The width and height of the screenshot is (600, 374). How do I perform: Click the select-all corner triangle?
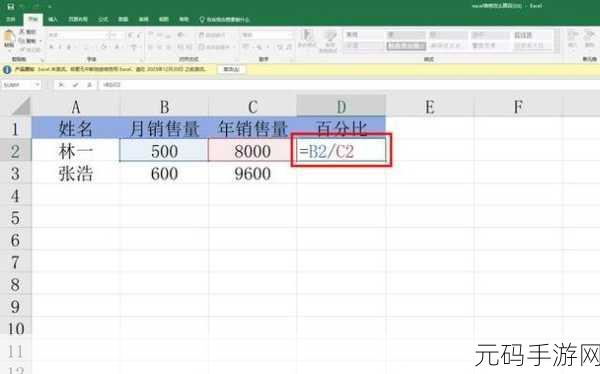pos(21,106)
